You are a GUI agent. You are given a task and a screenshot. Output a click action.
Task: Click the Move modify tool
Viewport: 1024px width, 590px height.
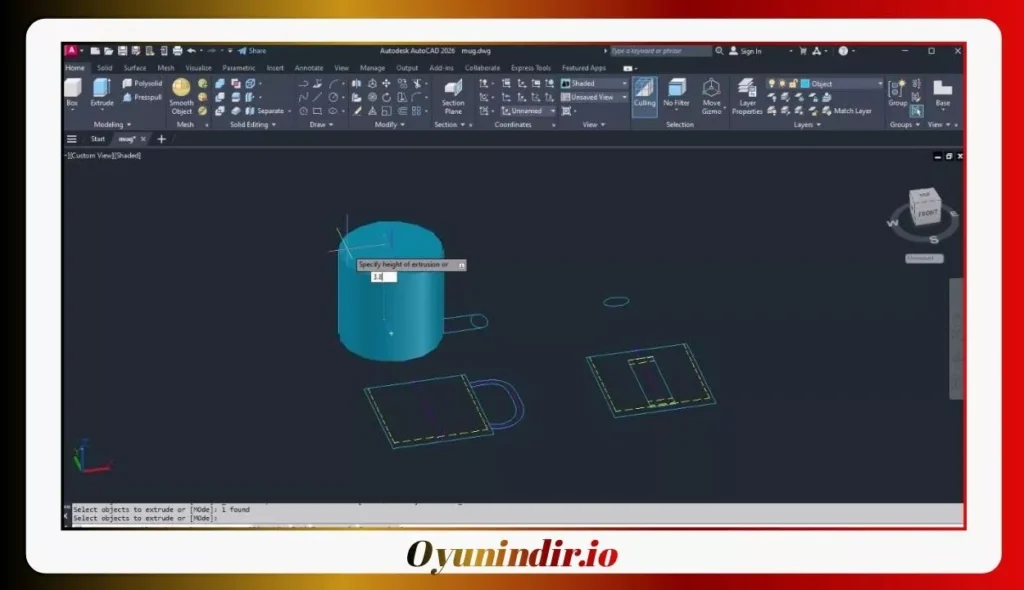387,83
